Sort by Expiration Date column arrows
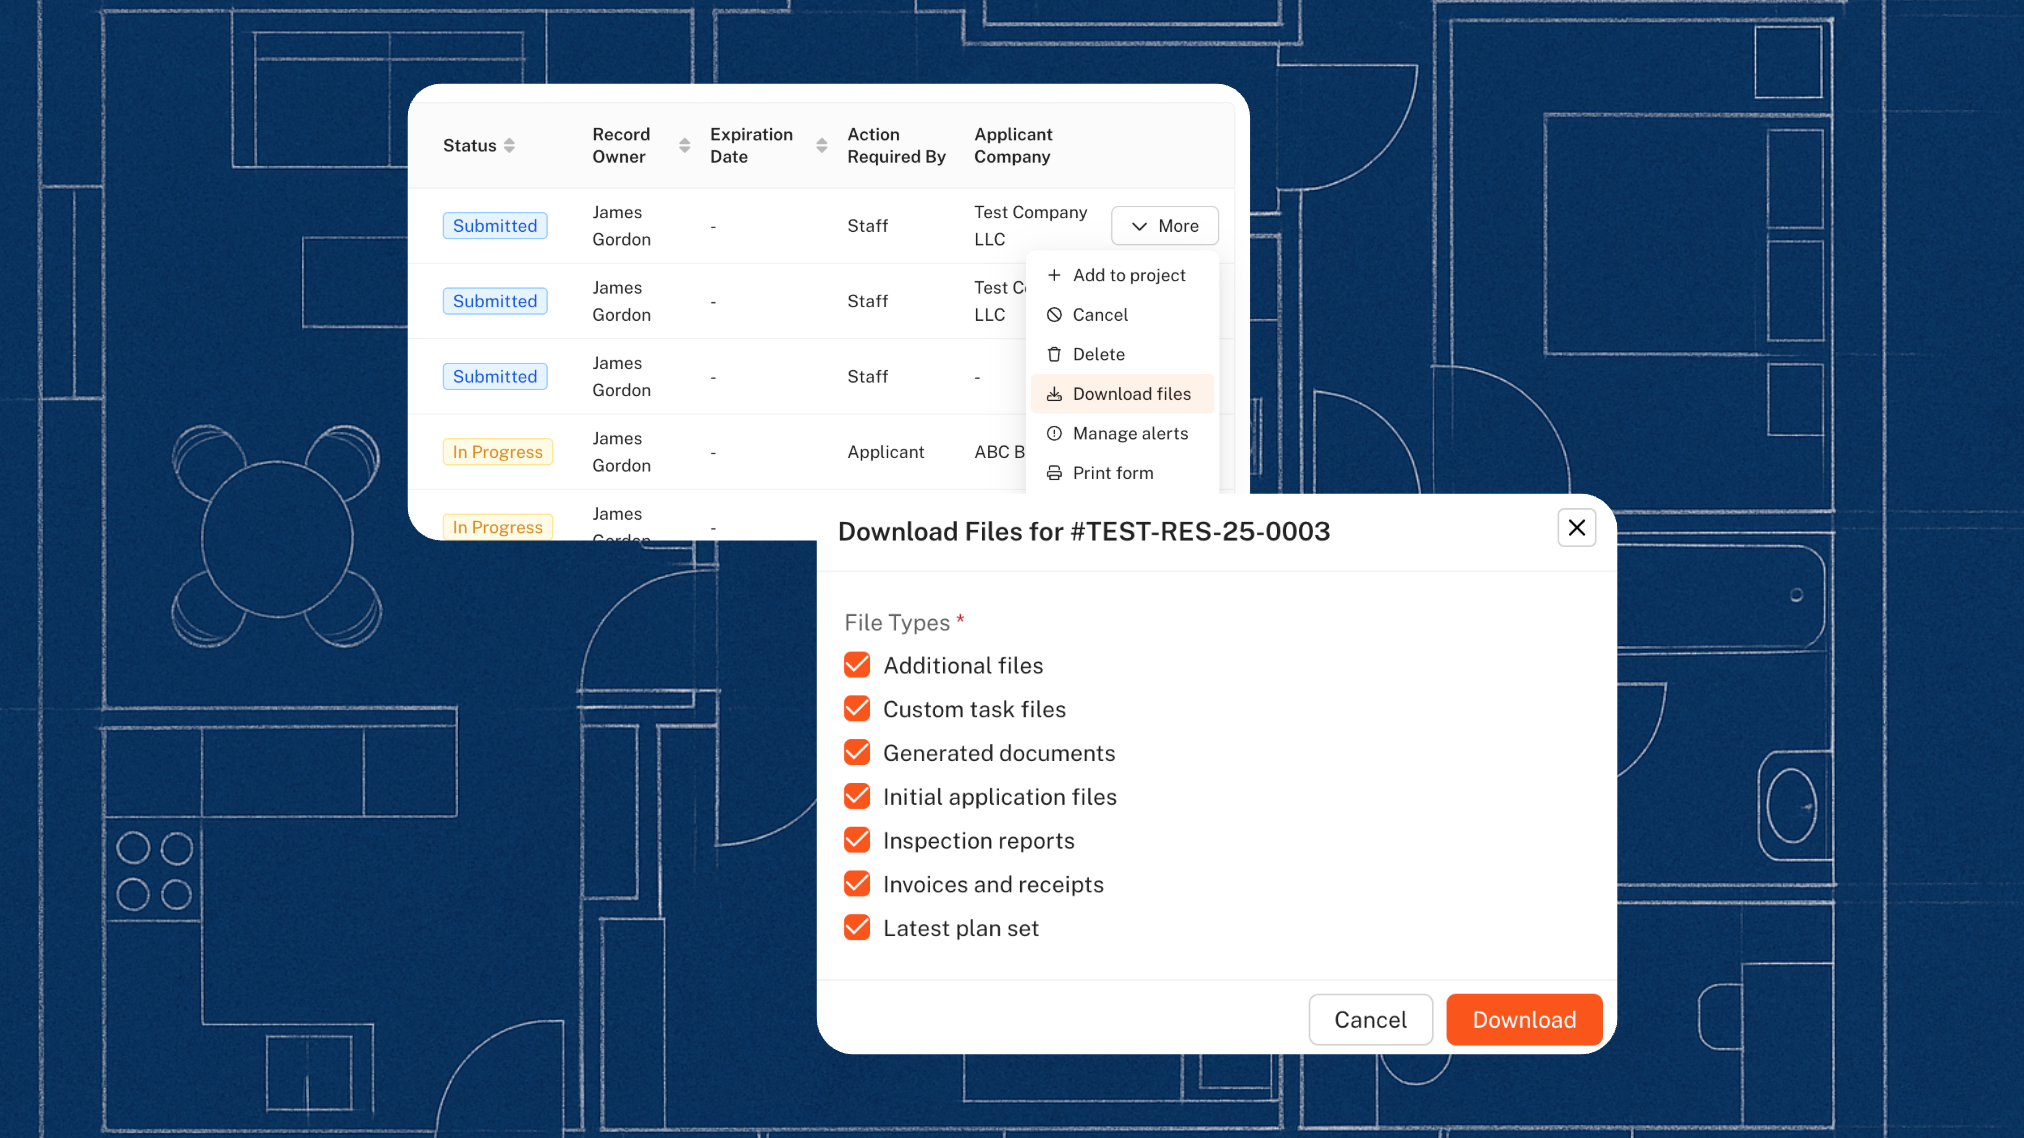Image resolution: width=2024 pixels, height=1138 pixels. [x=821, y=146]
